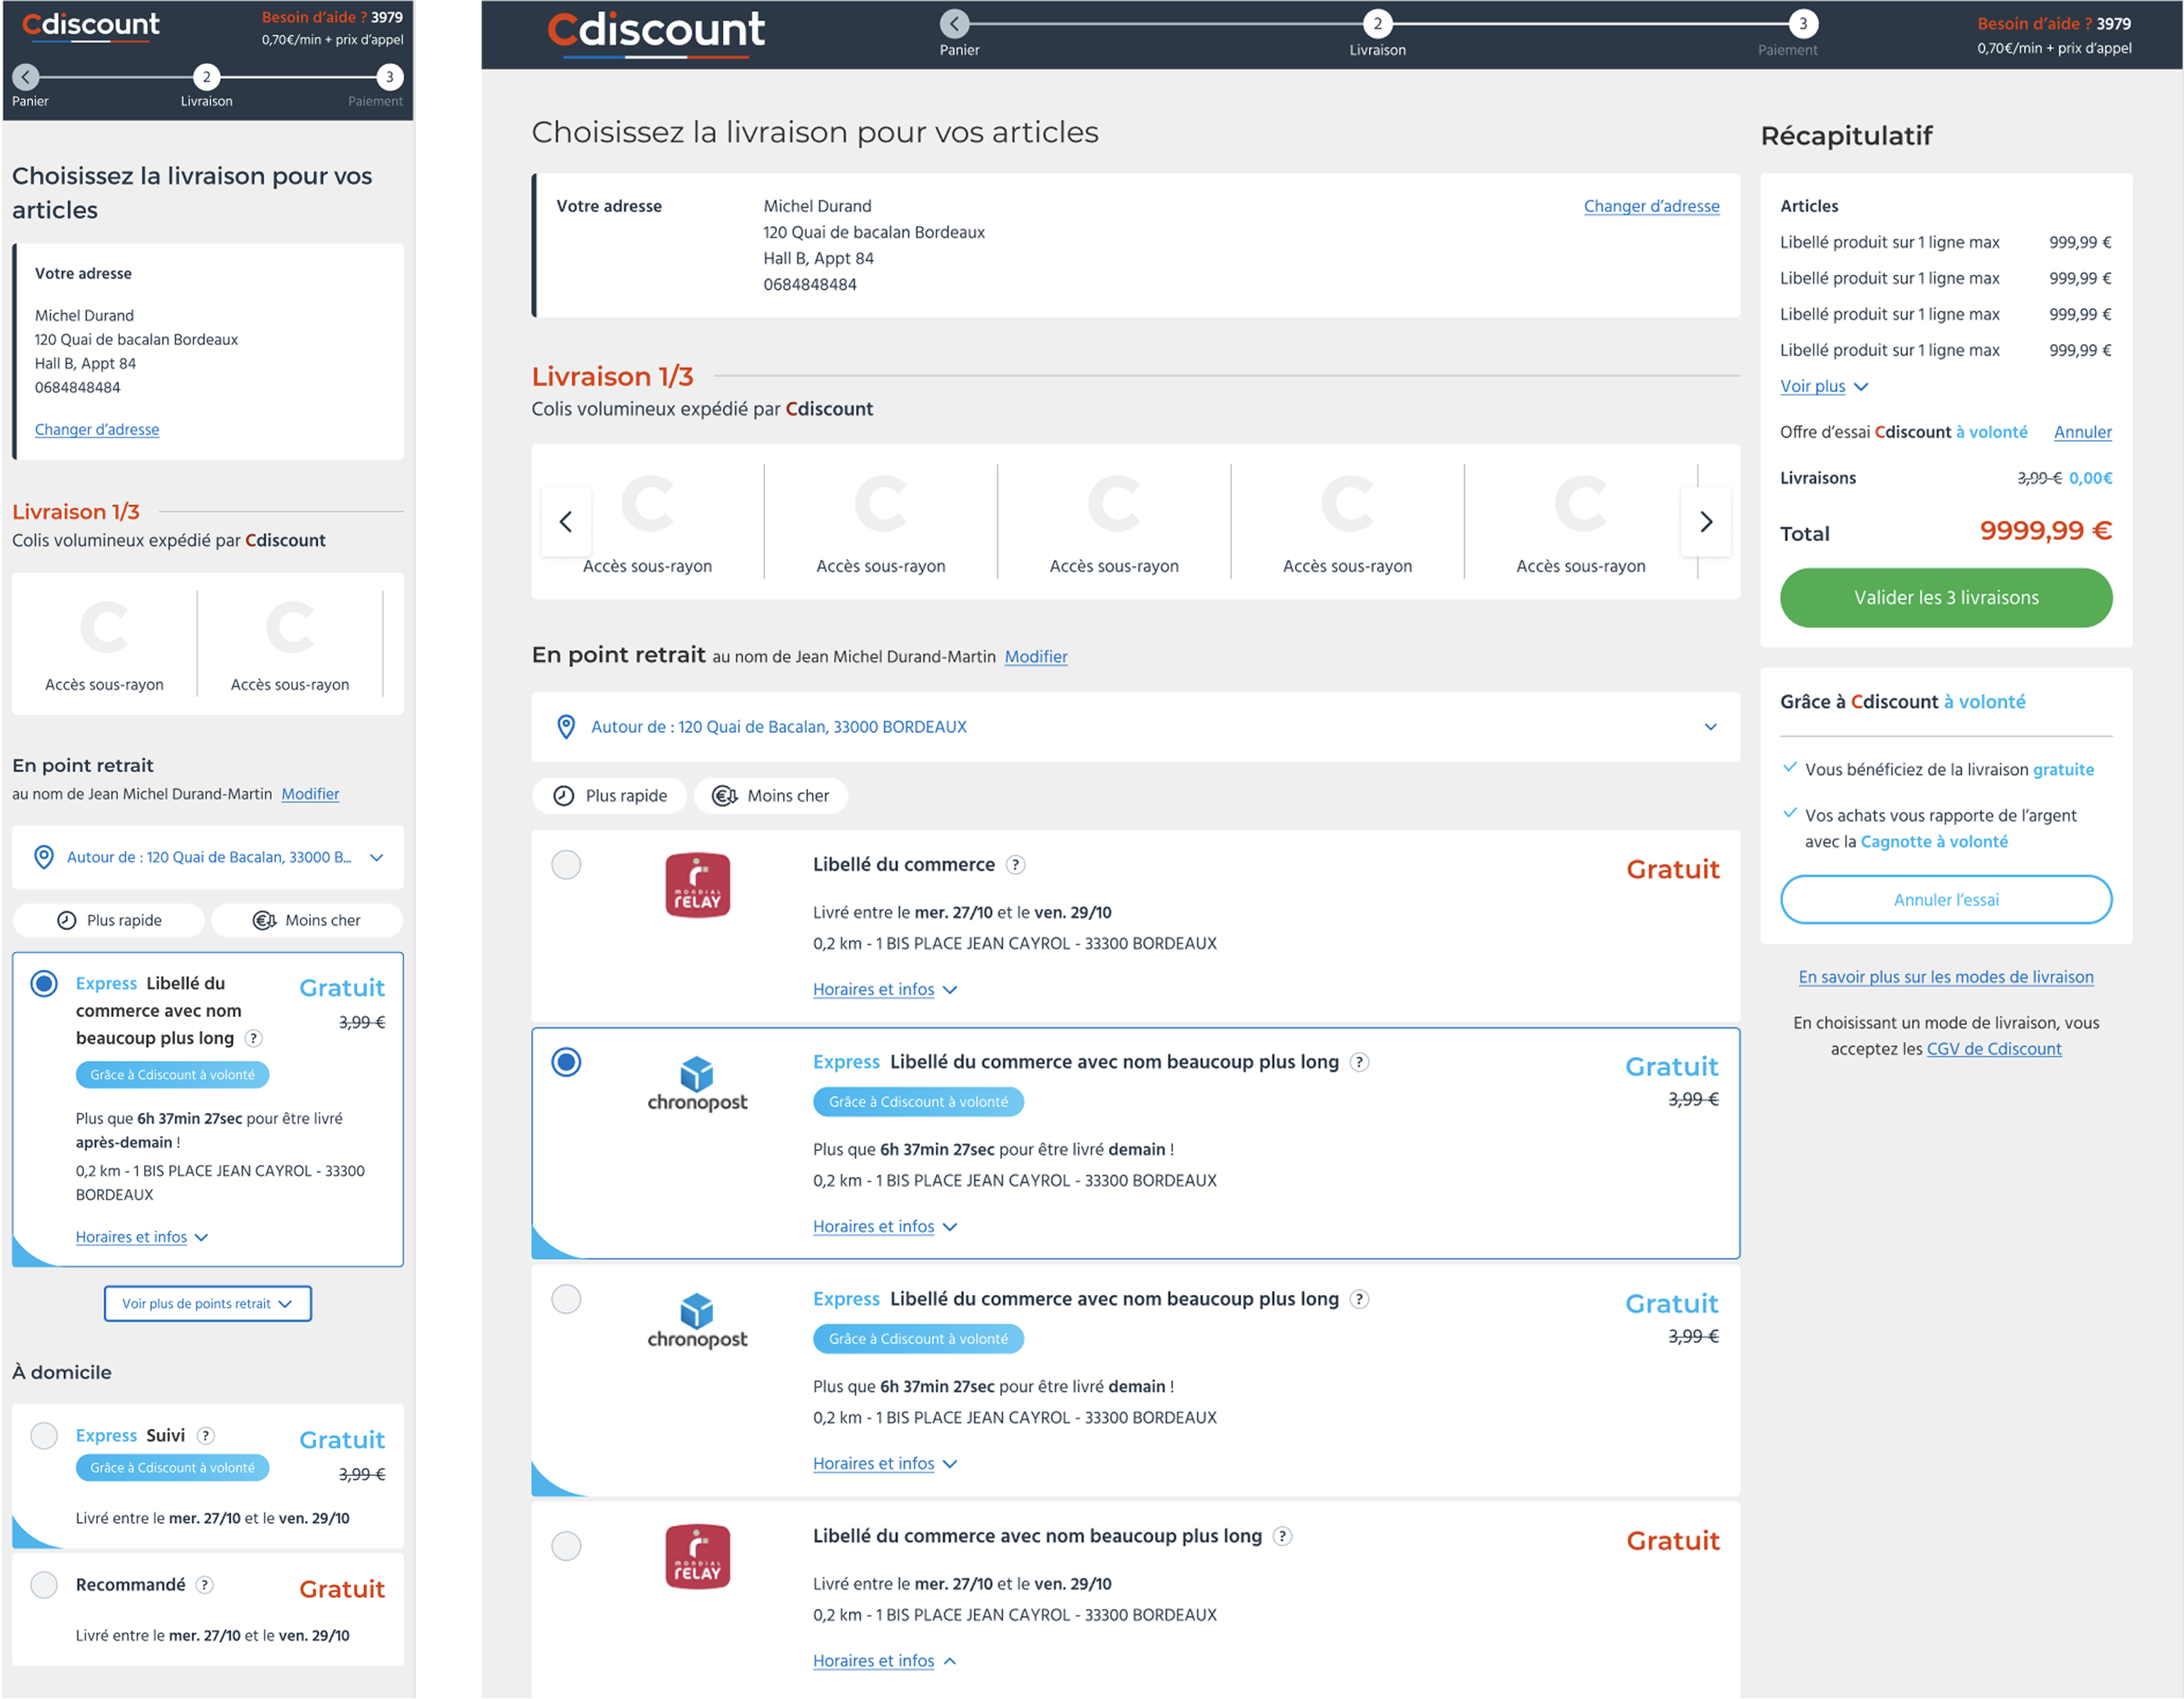Open help tooltip next to 'Libellé du commerce'
2184x1699 pixels.
1016,865
